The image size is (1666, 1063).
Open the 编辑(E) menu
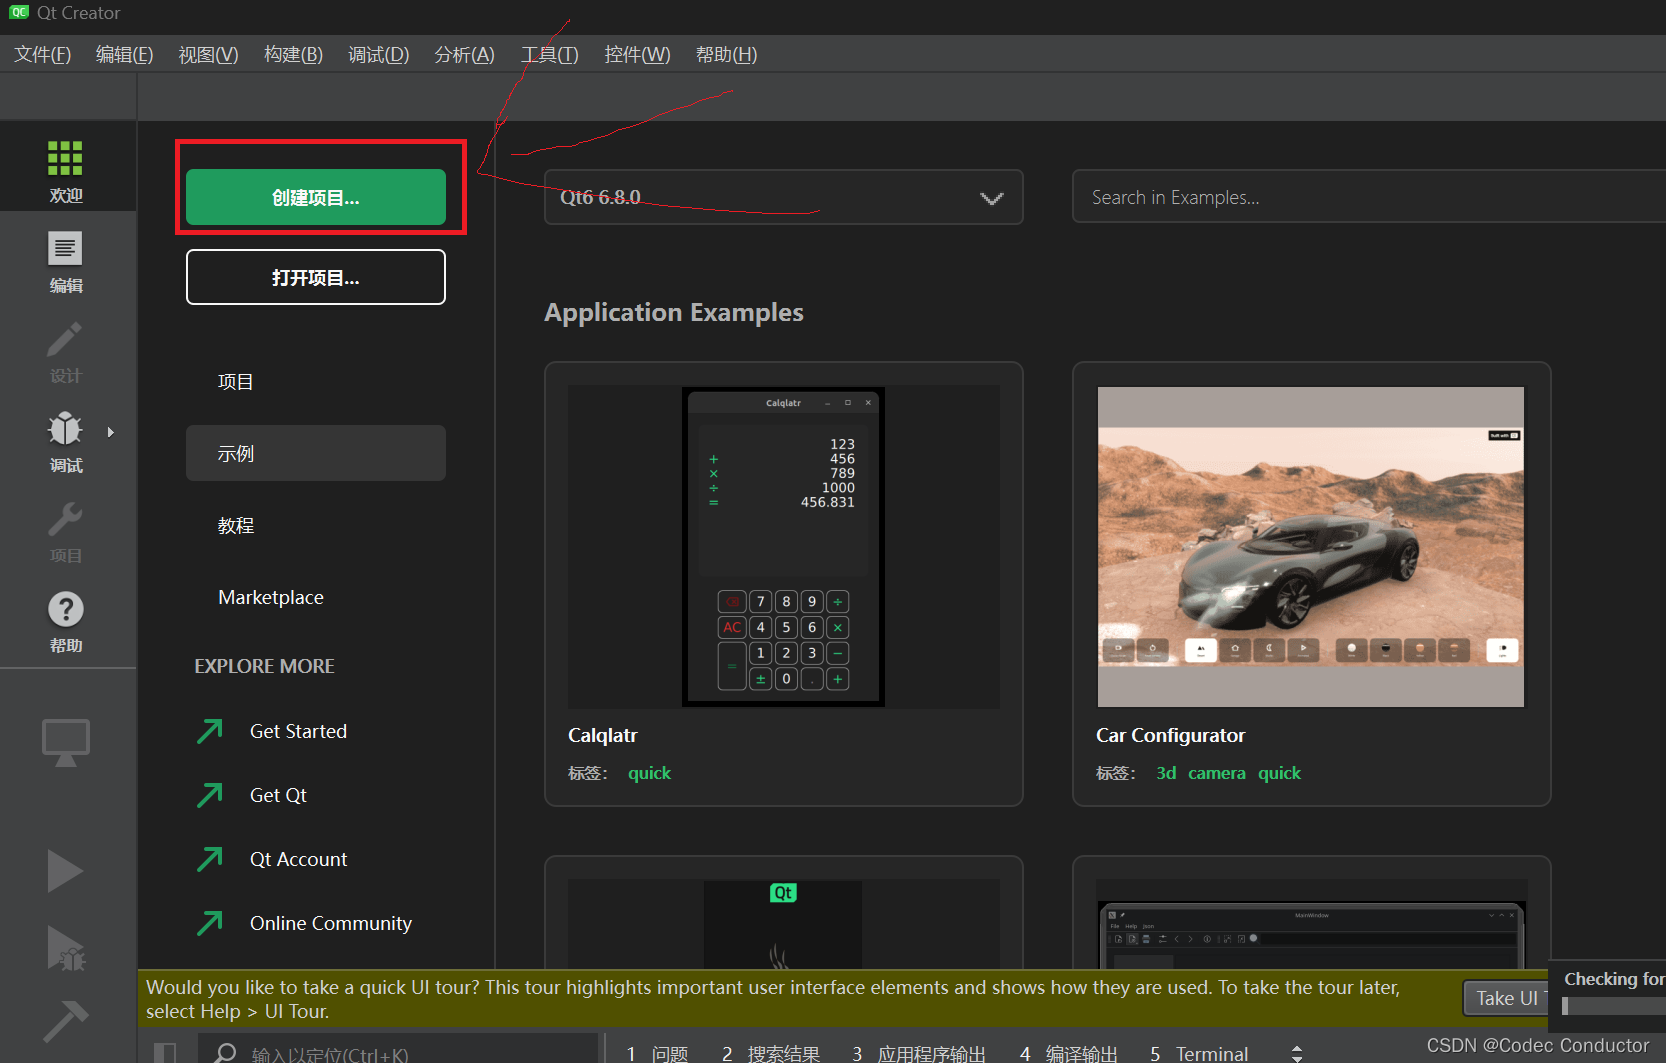(x=125, y=55)
